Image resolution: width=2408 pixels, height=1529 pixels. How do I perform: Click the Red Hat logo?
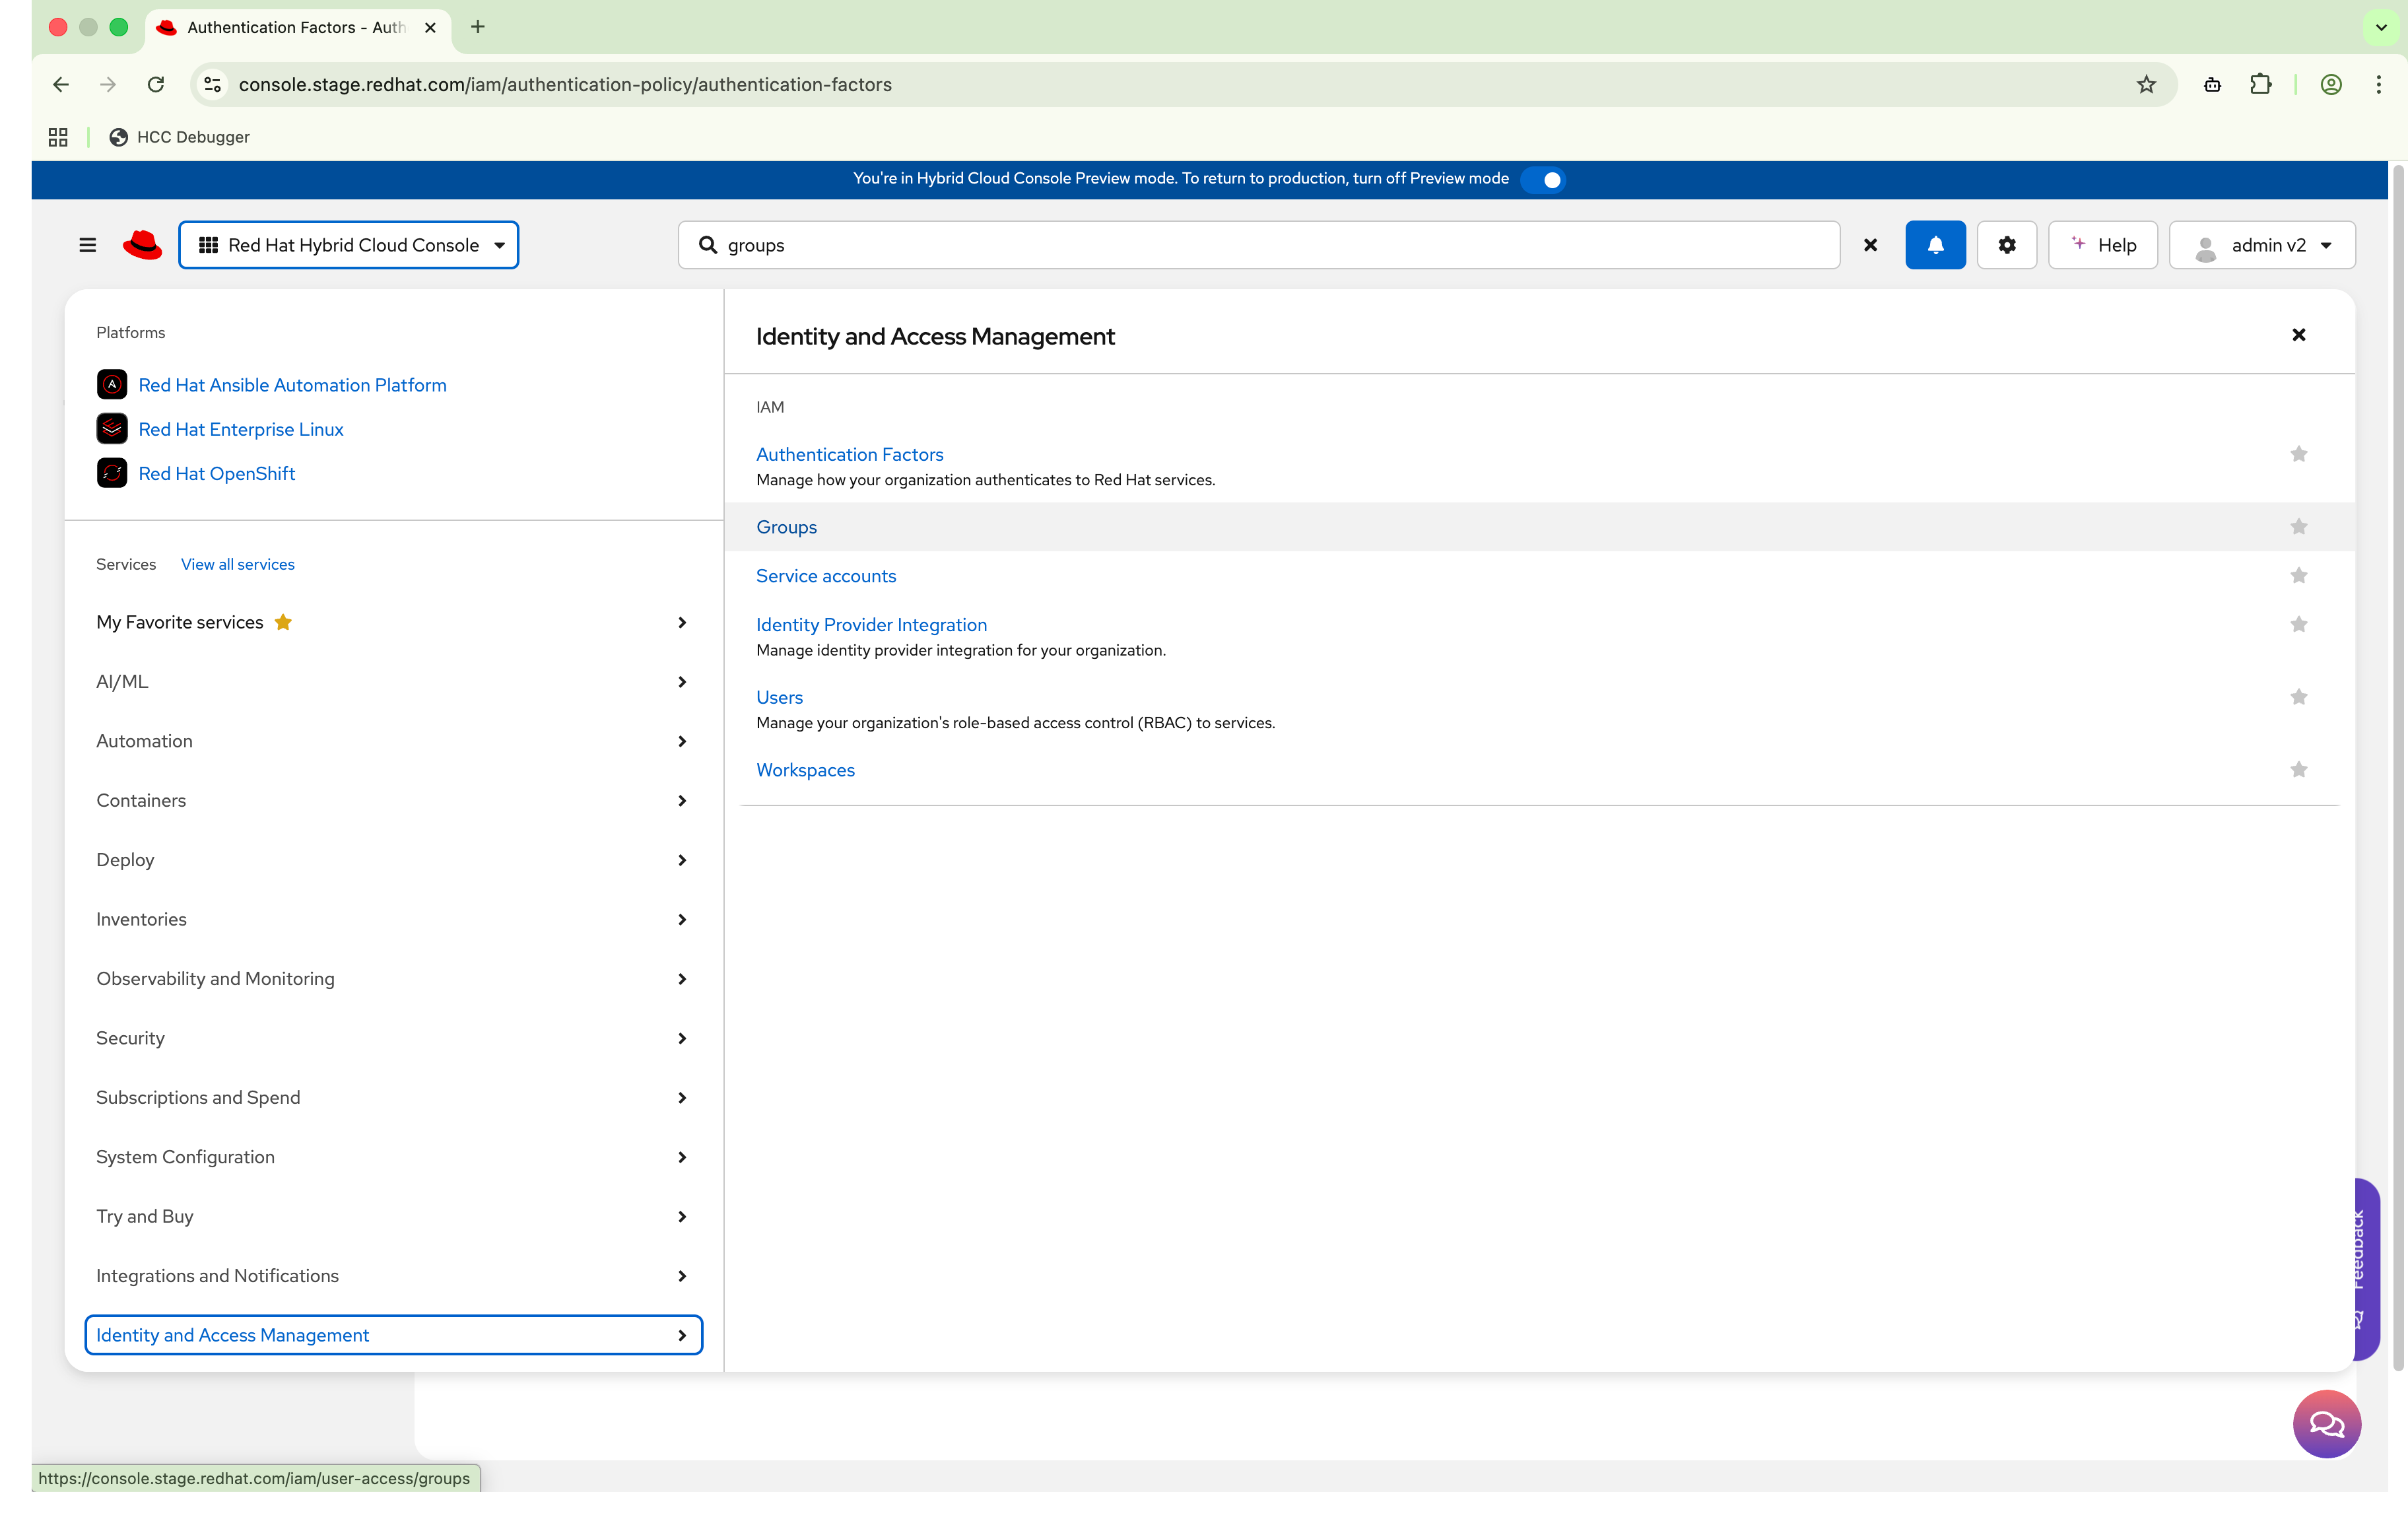point(142,245)
